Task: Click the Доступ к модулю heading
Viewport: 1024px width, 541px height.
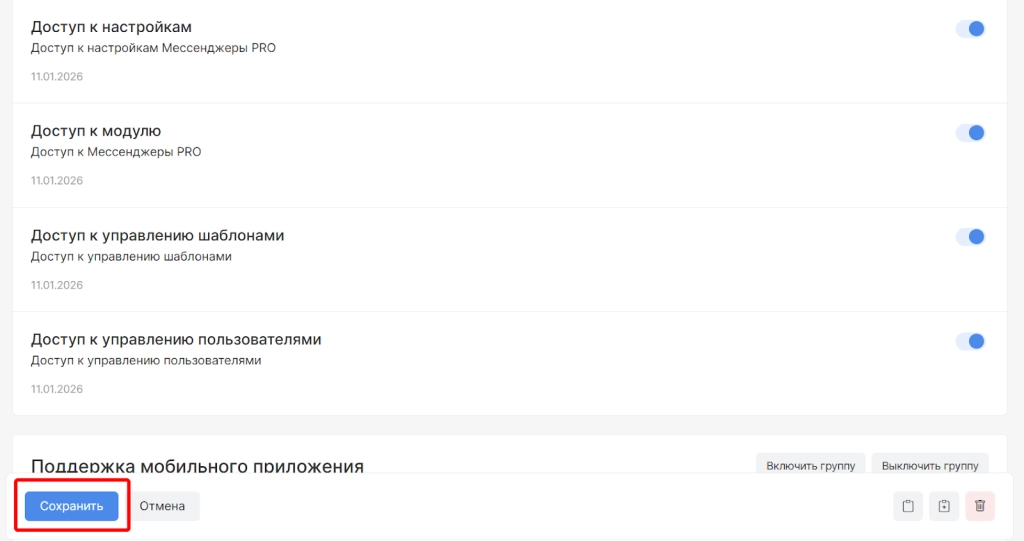Action: click(96, 131)
